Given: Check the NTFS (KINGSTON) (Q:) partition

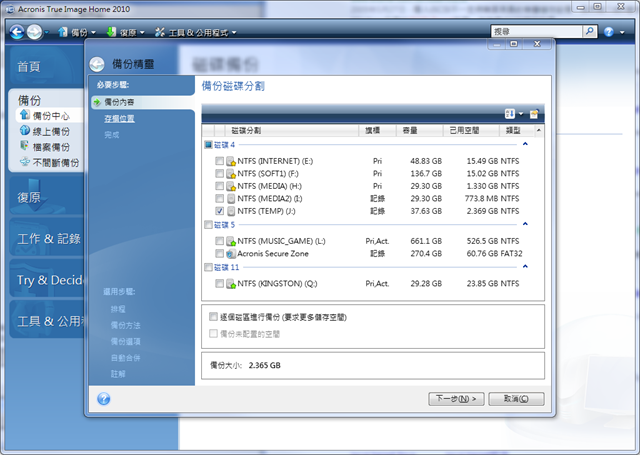Looking at the screenshot, I should pyautogui.click(x=220, y=283).
